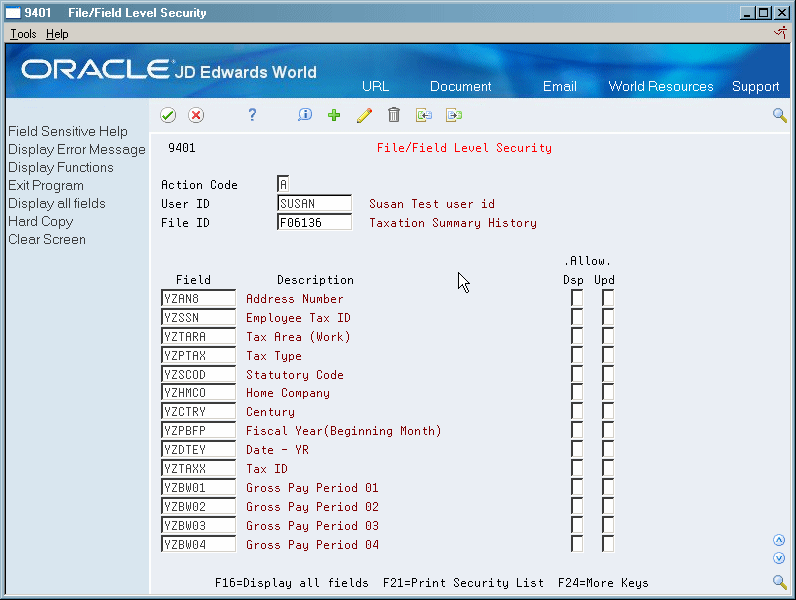796x600 pixels.
Task: Toggle Dsp checkbox for Tax Type
Action: click(x=577, y=355)
